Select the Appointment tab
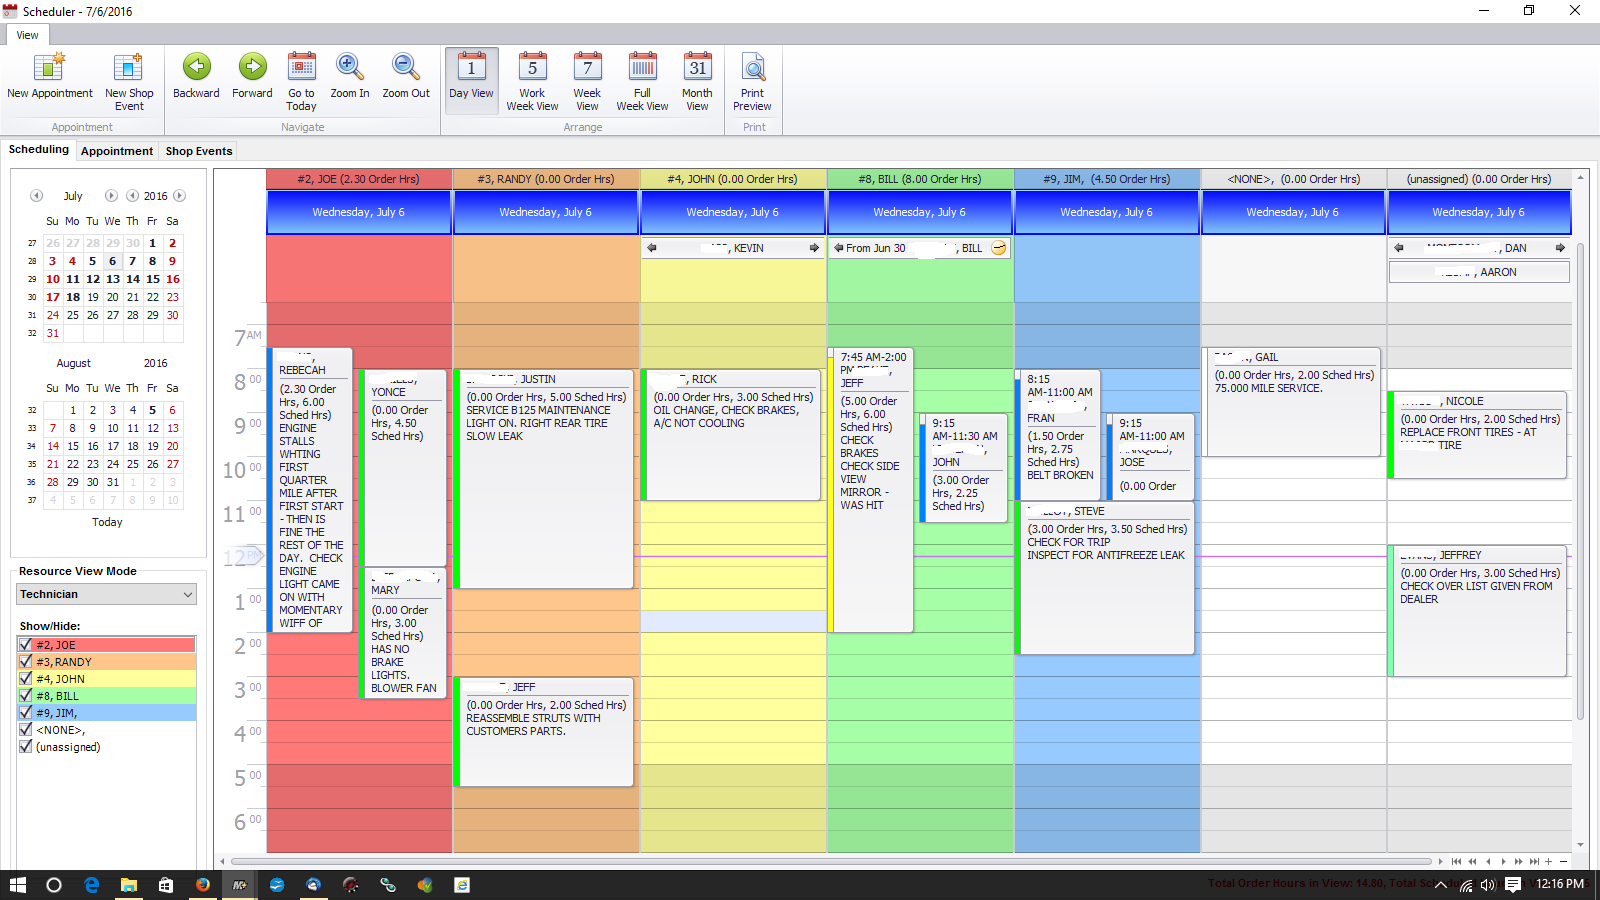The image size is (1600, 900). click(x=117, y=151)
